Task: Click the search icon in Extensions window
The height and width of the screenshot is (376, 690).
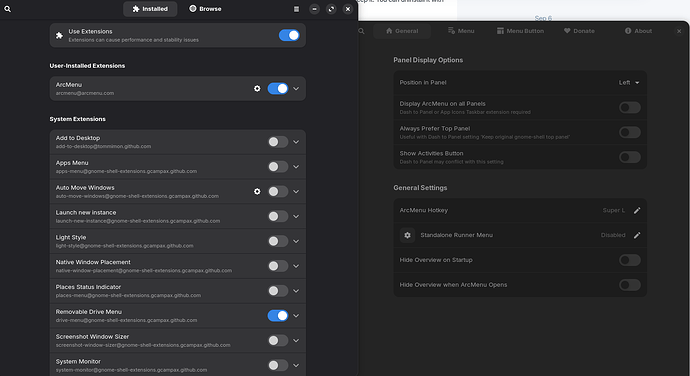Action: pos(7,9)
